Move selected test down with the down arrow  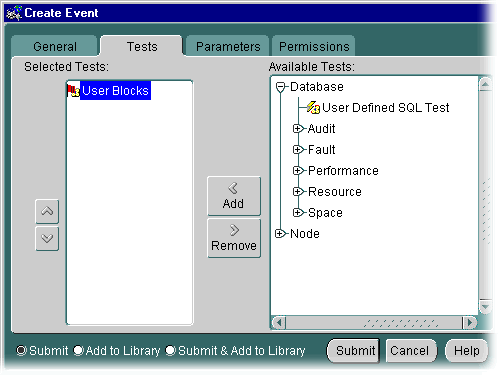pos(47,238)
